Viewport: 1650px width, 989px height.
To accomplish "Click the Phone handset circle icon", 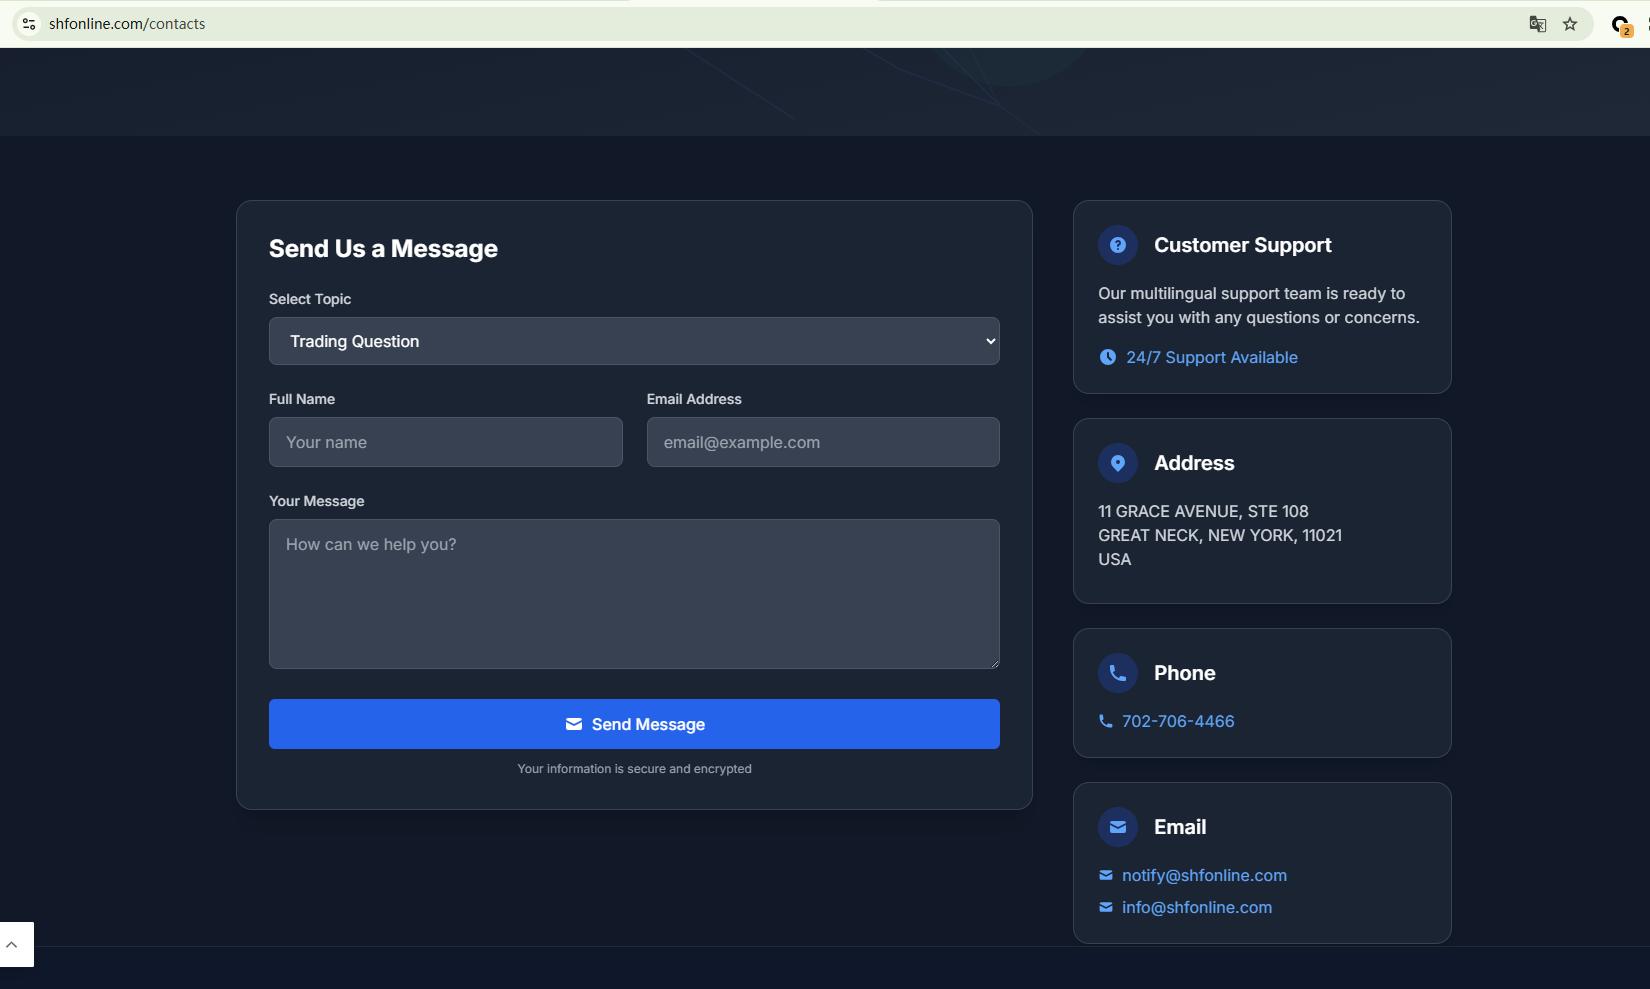I will pos(1117,673).
